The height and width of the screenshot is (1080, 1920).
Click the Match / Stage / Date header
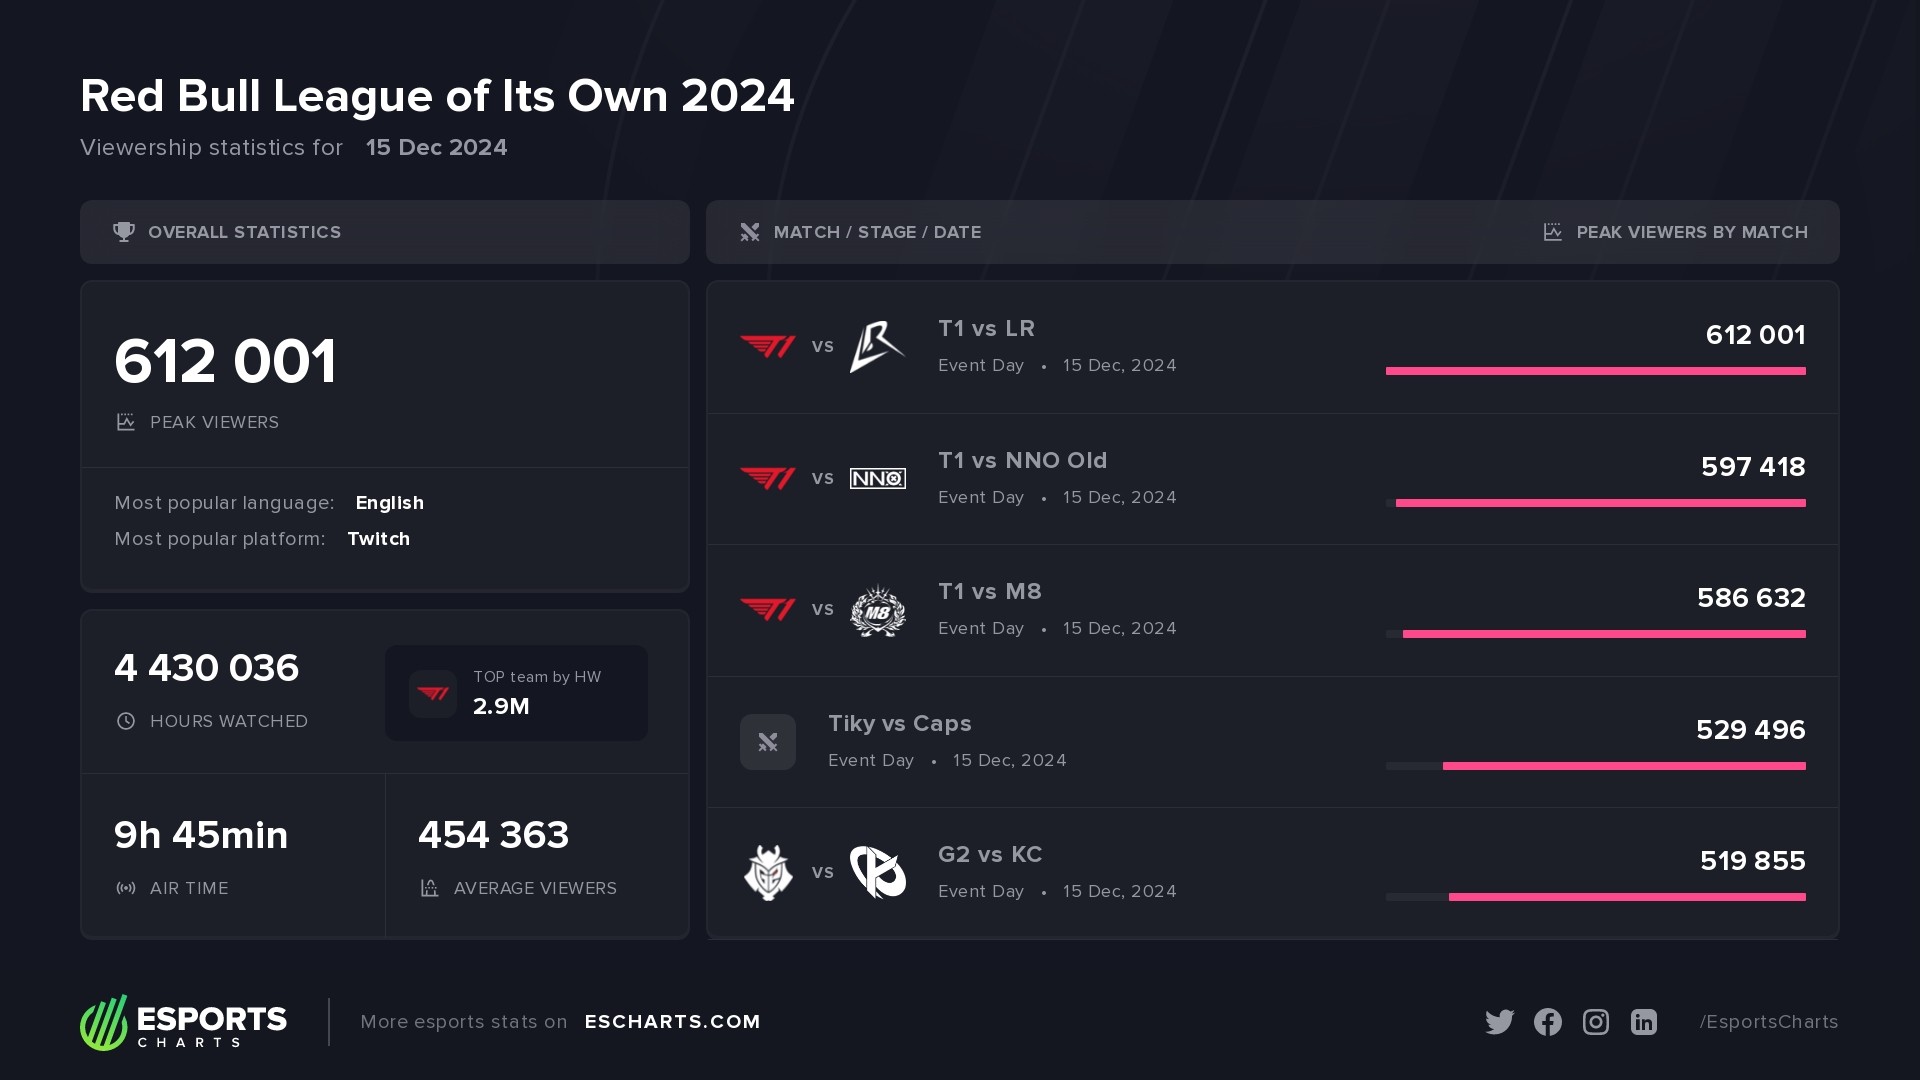click(877, 232)
